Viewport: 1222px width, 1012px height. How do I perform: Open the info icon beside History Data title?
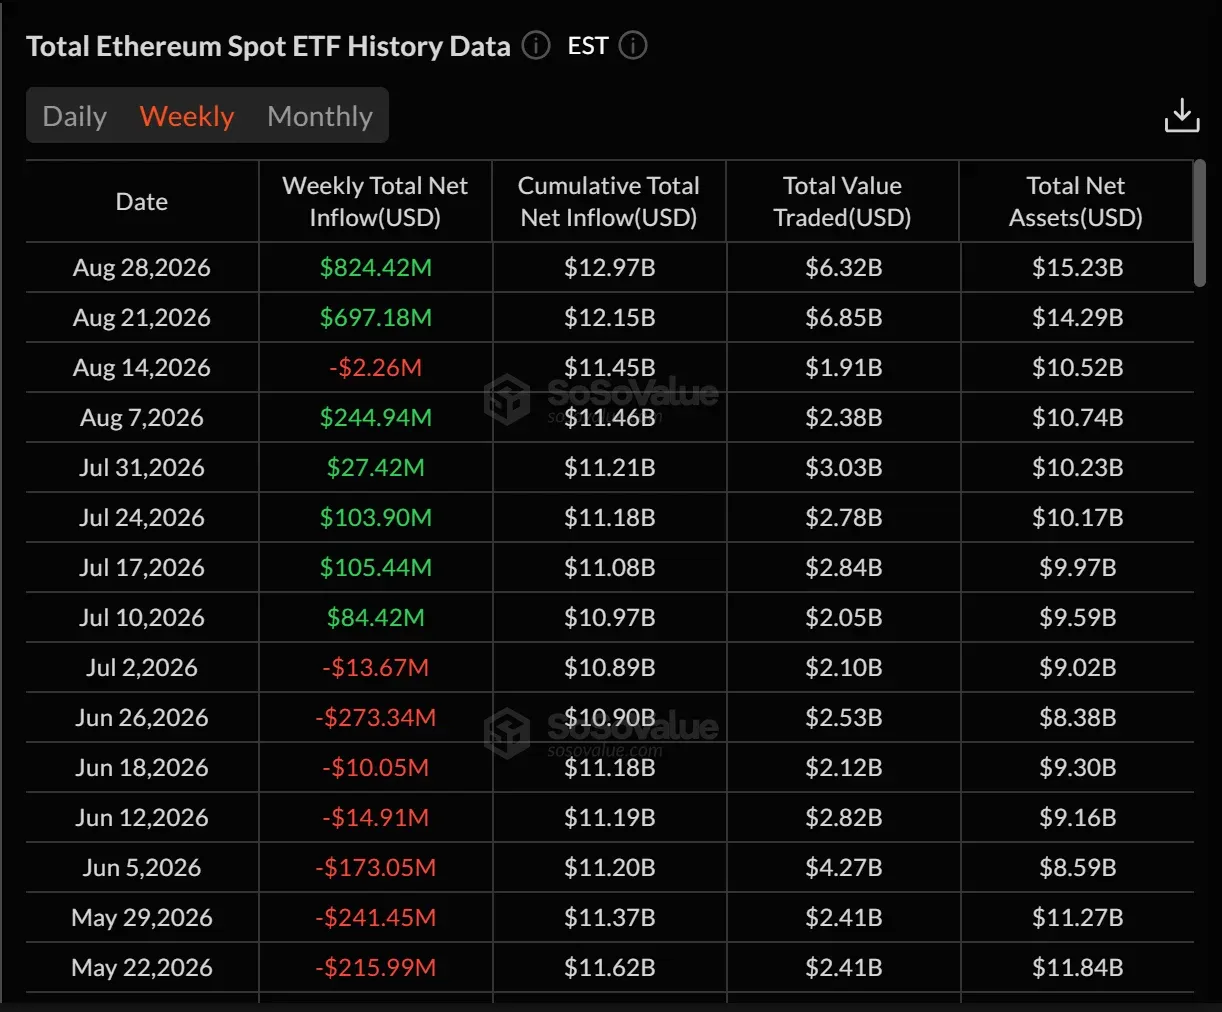click(537, 46)
